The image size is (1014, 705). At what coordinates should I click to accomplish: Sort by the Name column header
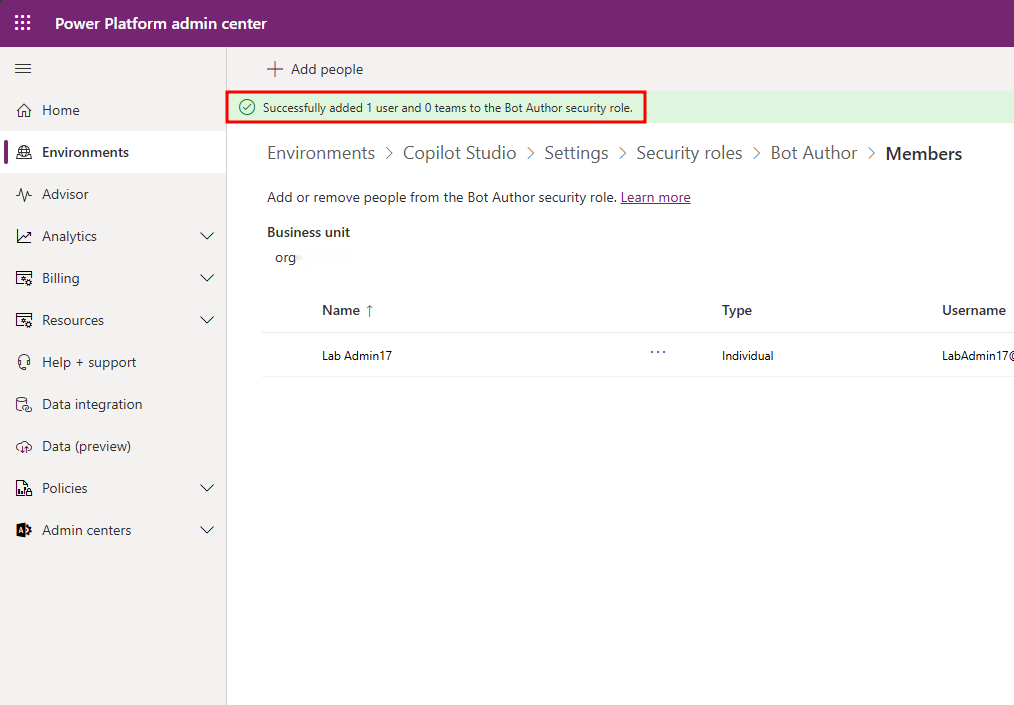pyautogui.click(x=341, y=311)
